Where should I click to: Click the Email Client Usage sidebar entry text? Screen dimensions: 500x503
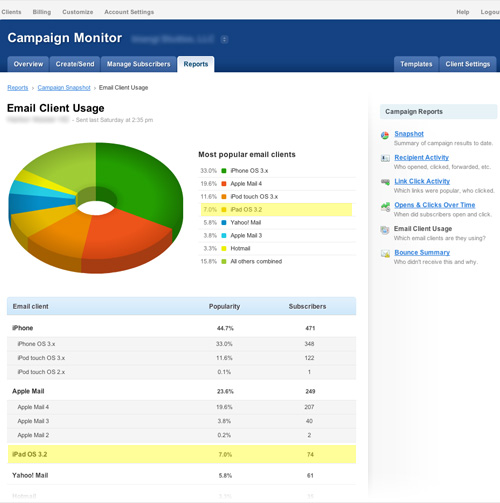[423, 229]
